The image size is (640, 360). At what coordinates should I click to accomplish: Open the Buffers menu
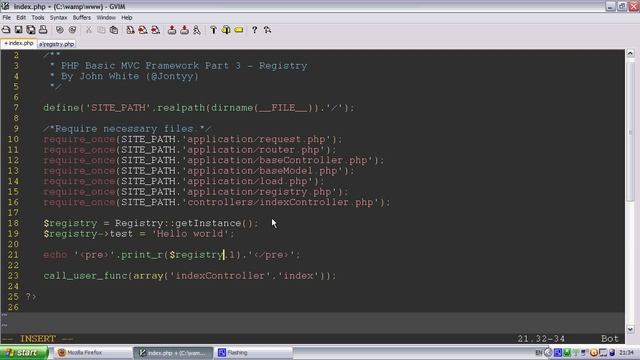[x=82, y=18]
